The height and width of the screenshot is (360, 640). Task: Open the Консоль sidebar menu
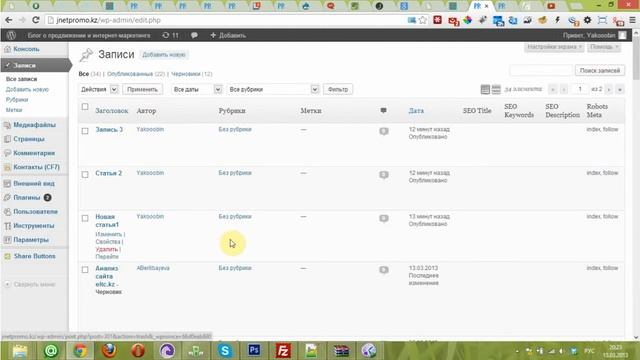[x=27, y=49]
